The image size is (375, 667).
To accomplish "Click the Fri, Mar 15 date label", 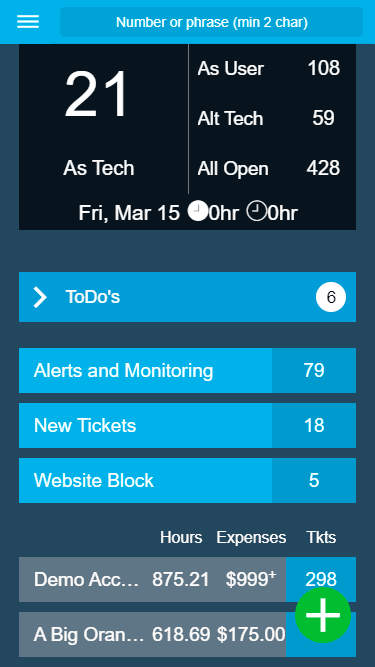I will tap(129, 213).
